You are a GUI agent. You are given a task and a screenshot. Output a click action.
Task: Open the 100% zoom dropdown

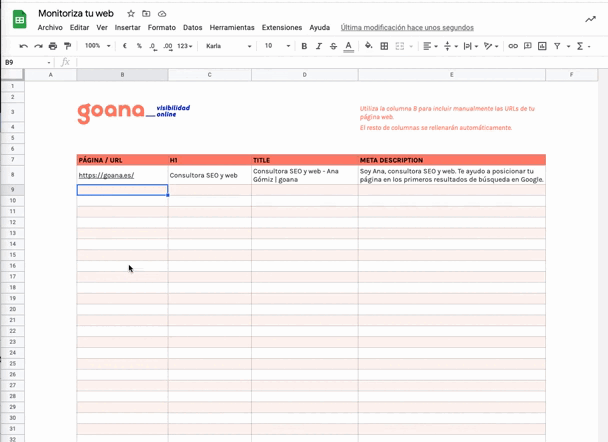[x=98, y=46]
